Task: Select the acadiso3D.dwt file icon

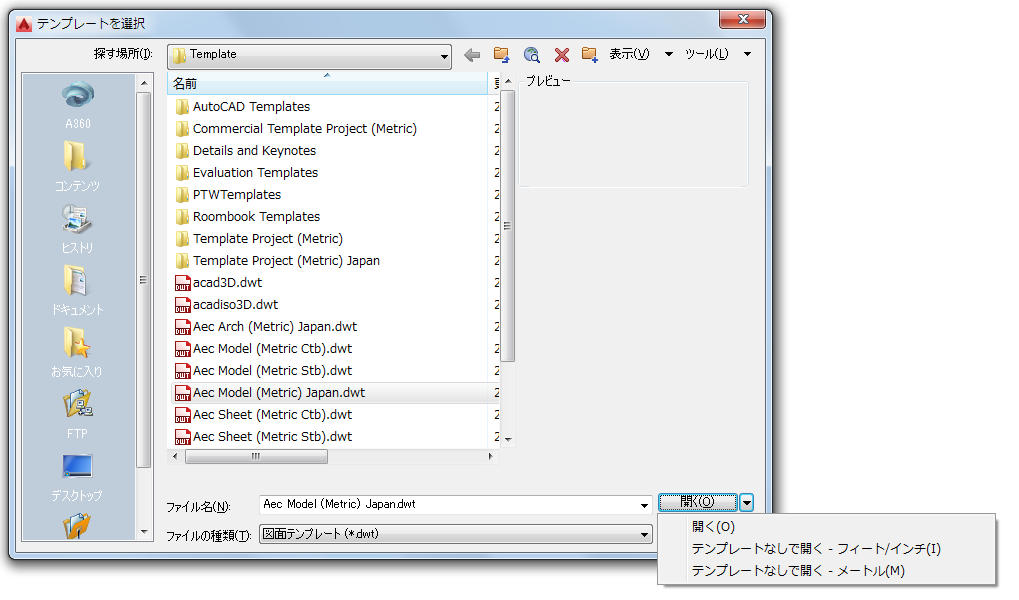Action: click(x=183, y=305)
